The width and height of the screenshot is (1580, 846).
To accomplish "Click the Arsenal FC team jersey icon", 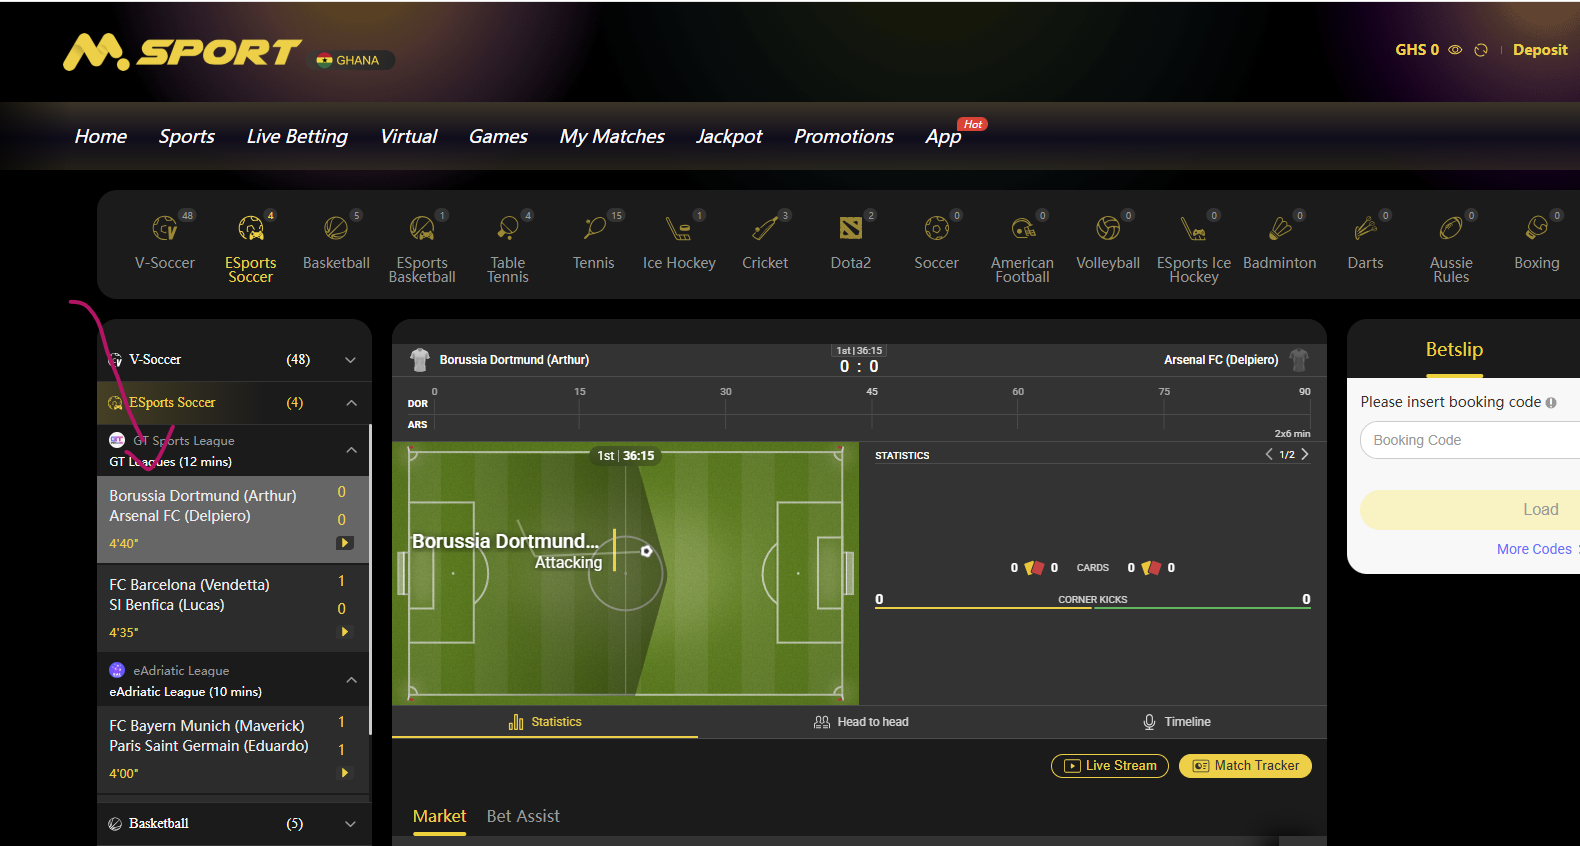I will tap(1299, 360).
